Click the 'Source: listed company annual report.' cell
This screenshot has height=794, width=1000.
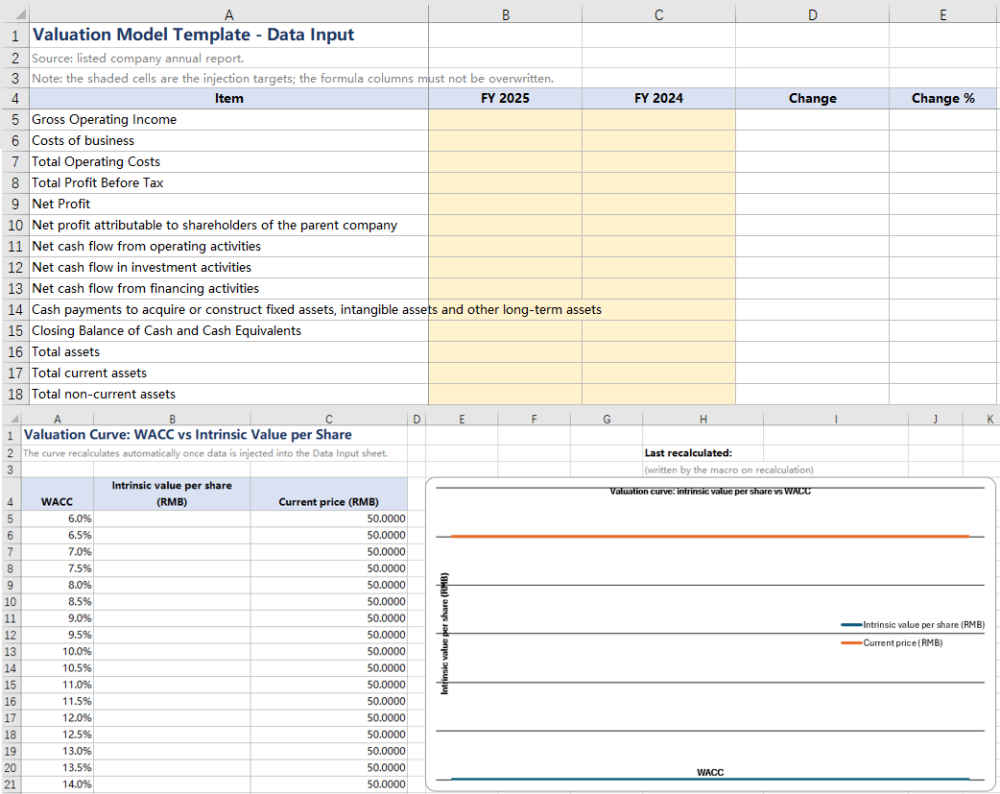pyautogui.click(x=228, y=58)
